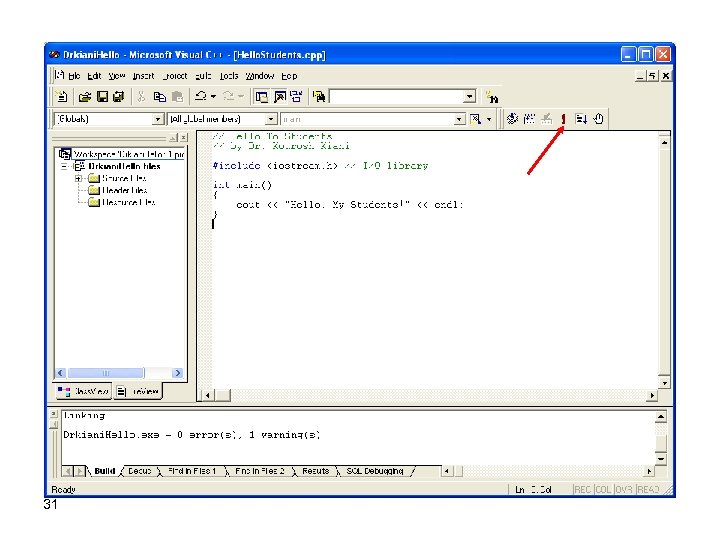This screenshot has height=540, width=720.
Task: Click the Compile toolbar icon
Action: 512,119
